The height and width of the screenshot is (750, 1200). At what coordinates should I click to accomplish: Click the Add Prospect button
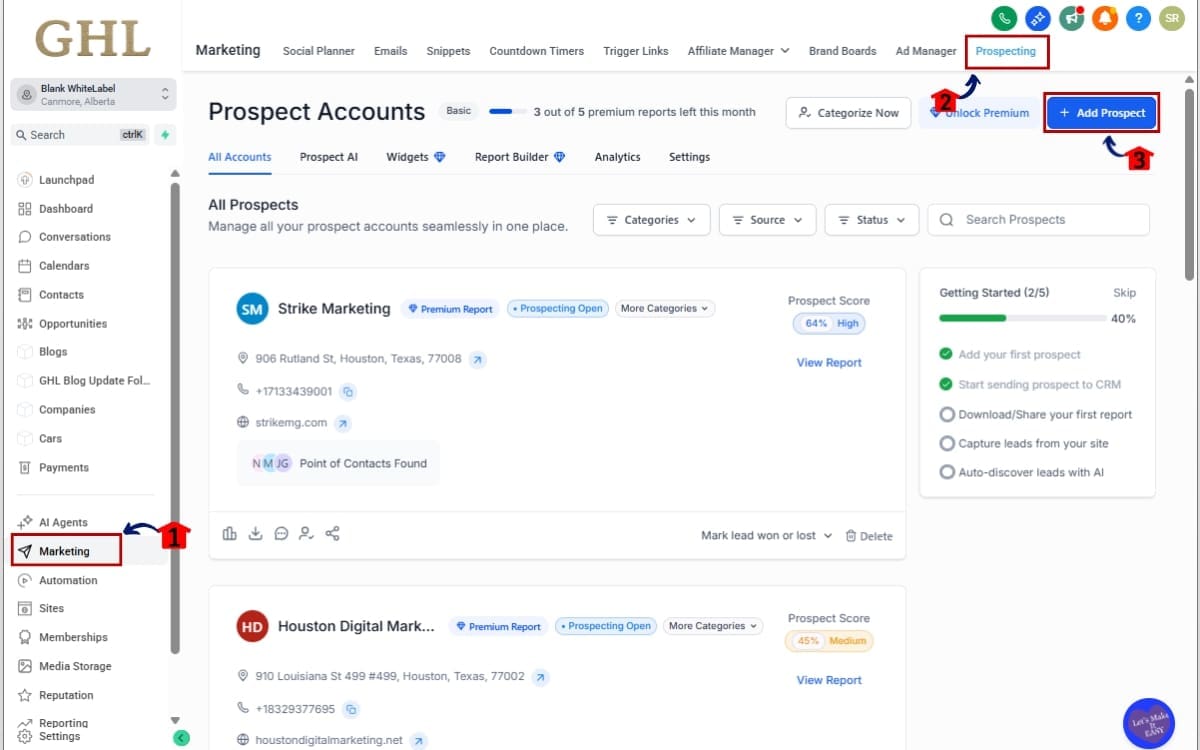tap(1101, 113)
